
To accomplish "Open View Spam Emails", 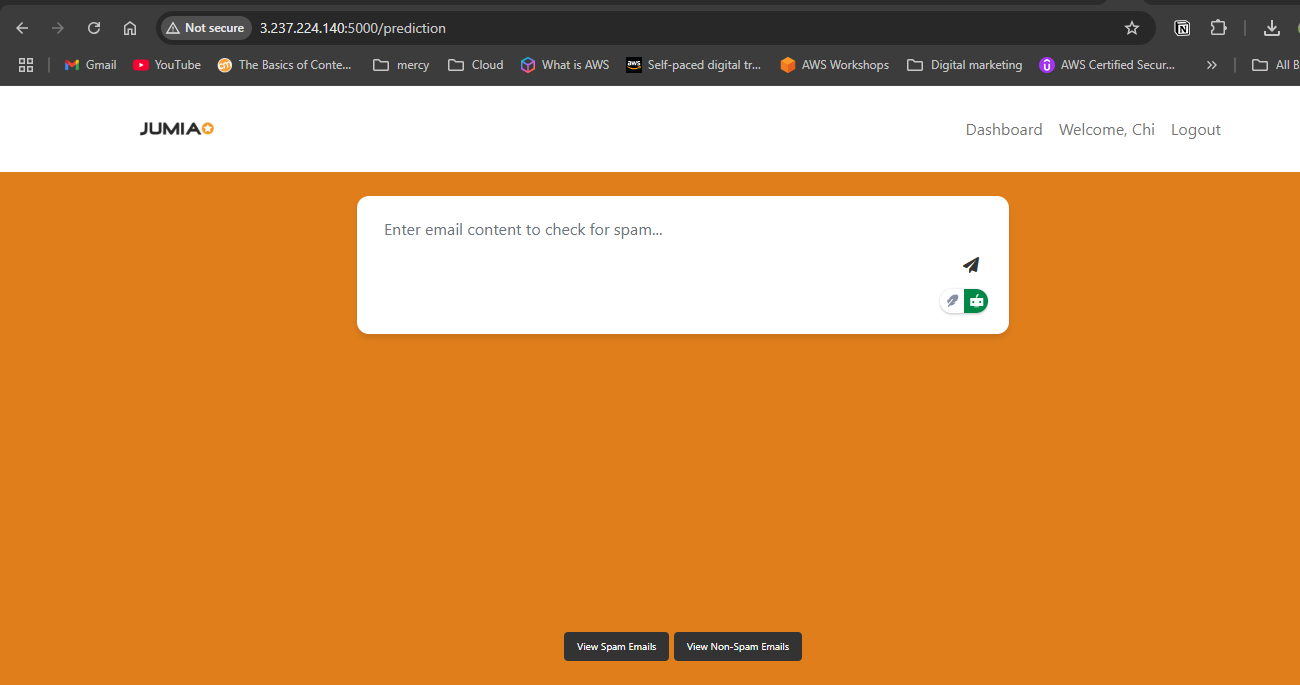I will coord(616,647).
